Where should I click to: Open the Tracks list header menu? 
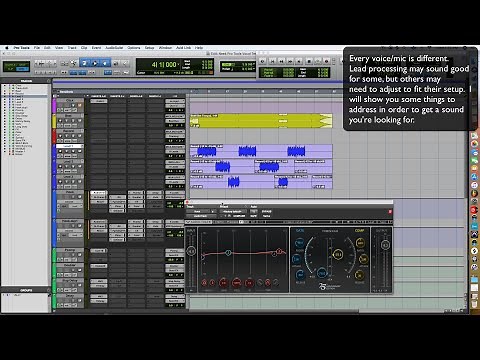[49, 81]
